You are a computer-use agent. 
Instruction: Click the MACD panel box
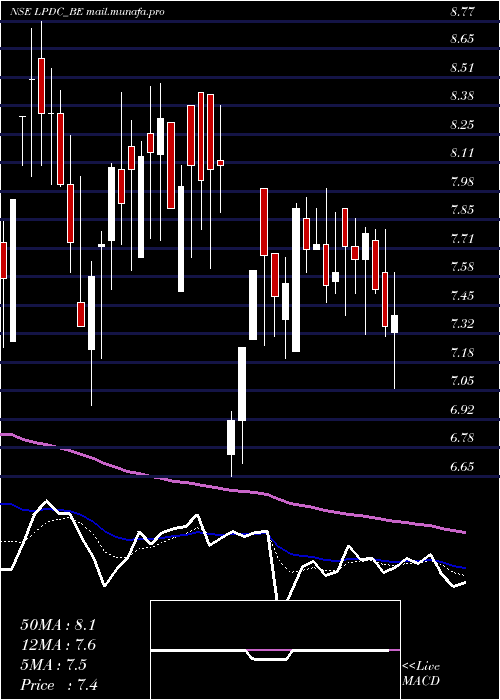275,650
